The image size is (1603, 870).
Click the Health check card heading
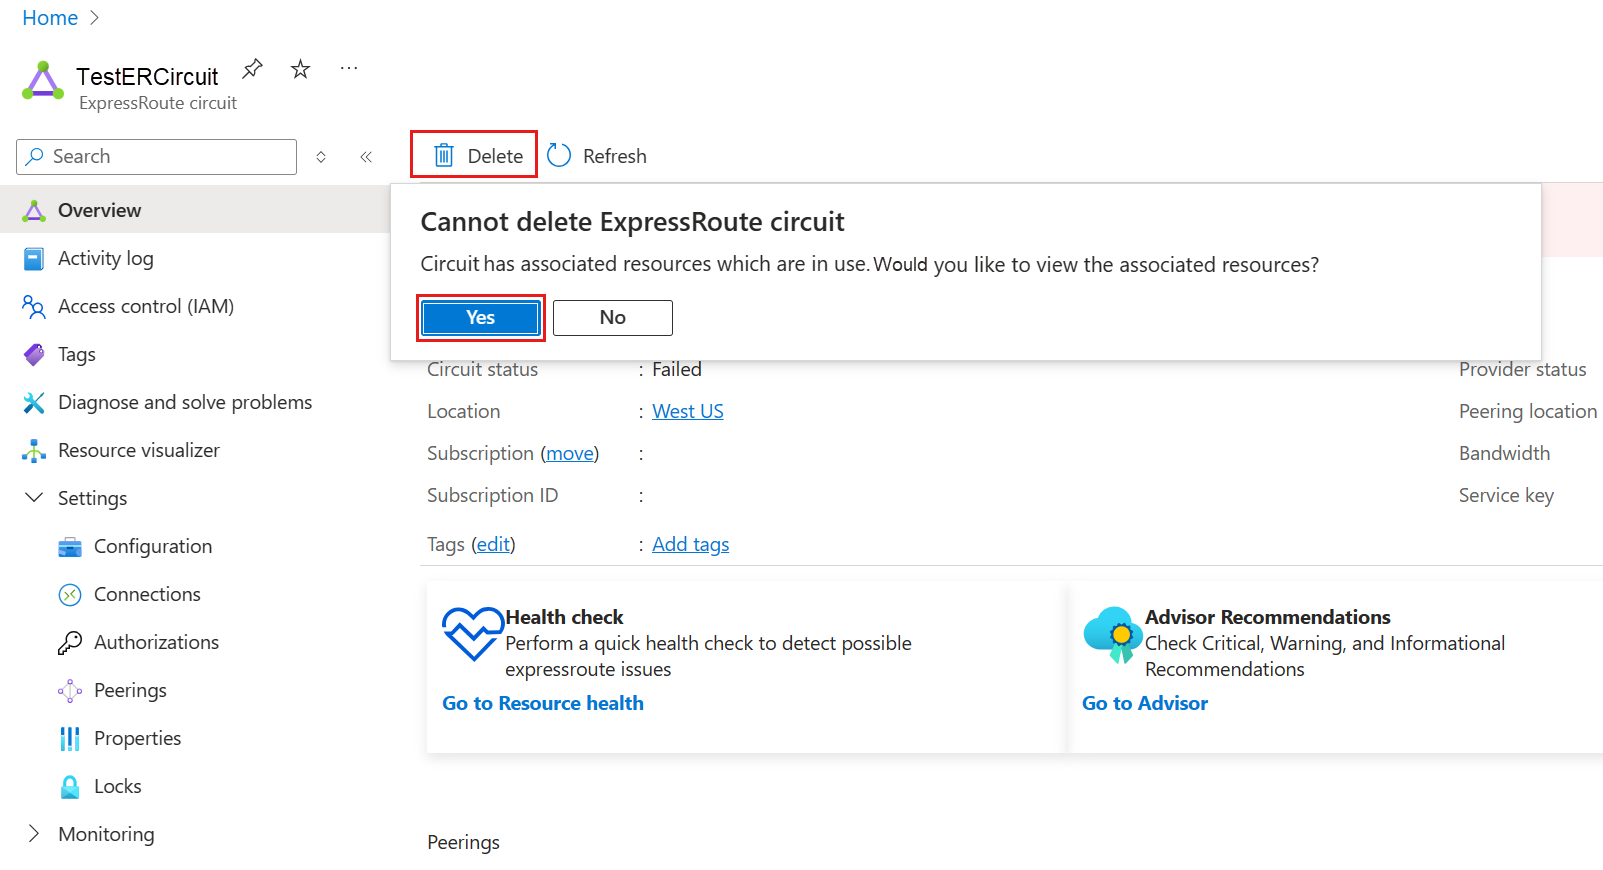click(564, 617)
